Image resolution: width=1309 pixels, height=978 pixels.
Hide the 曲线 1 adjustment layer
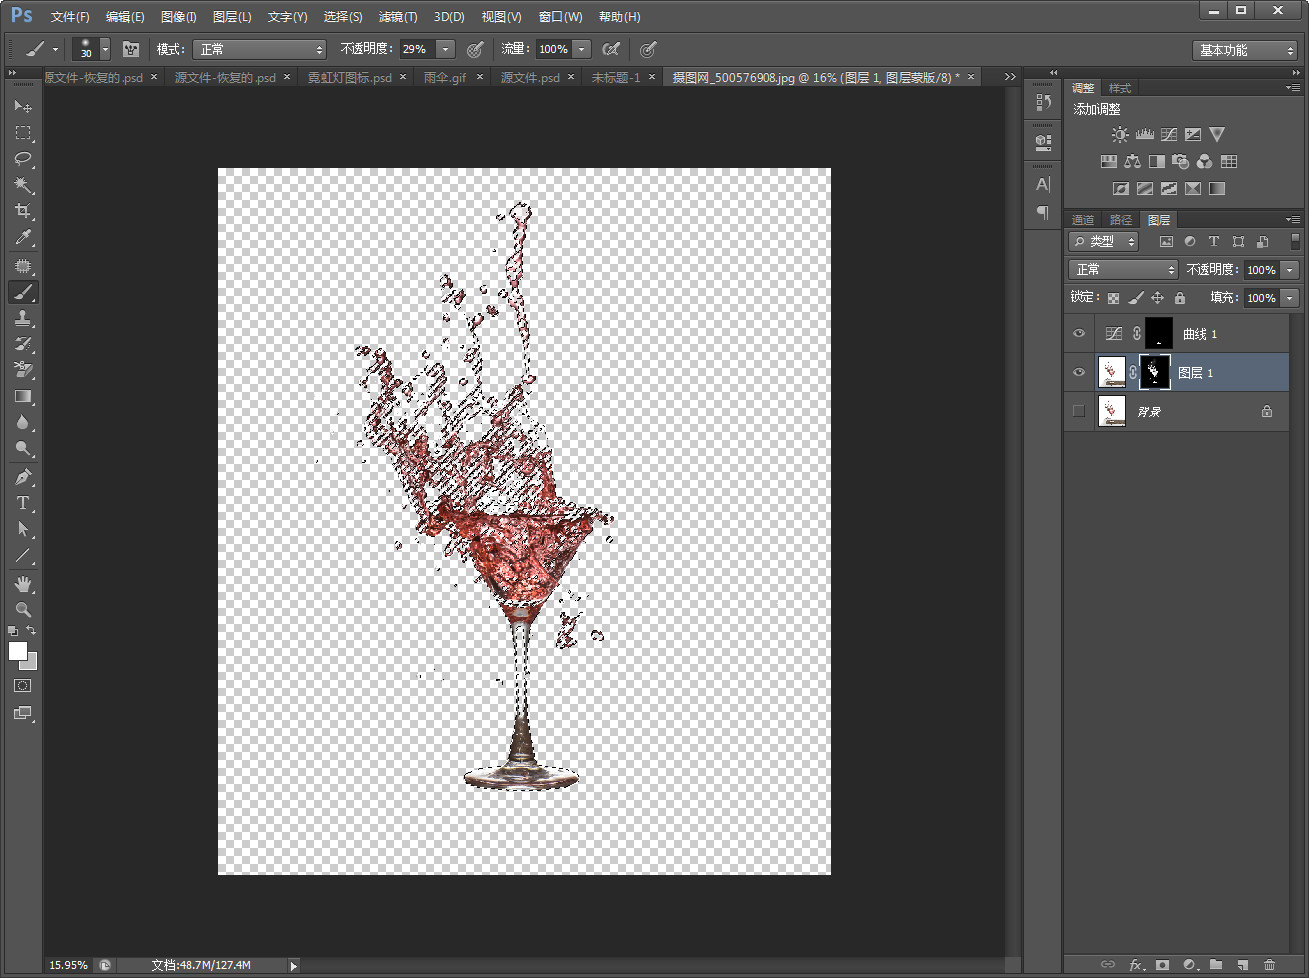click(1079, 334)
